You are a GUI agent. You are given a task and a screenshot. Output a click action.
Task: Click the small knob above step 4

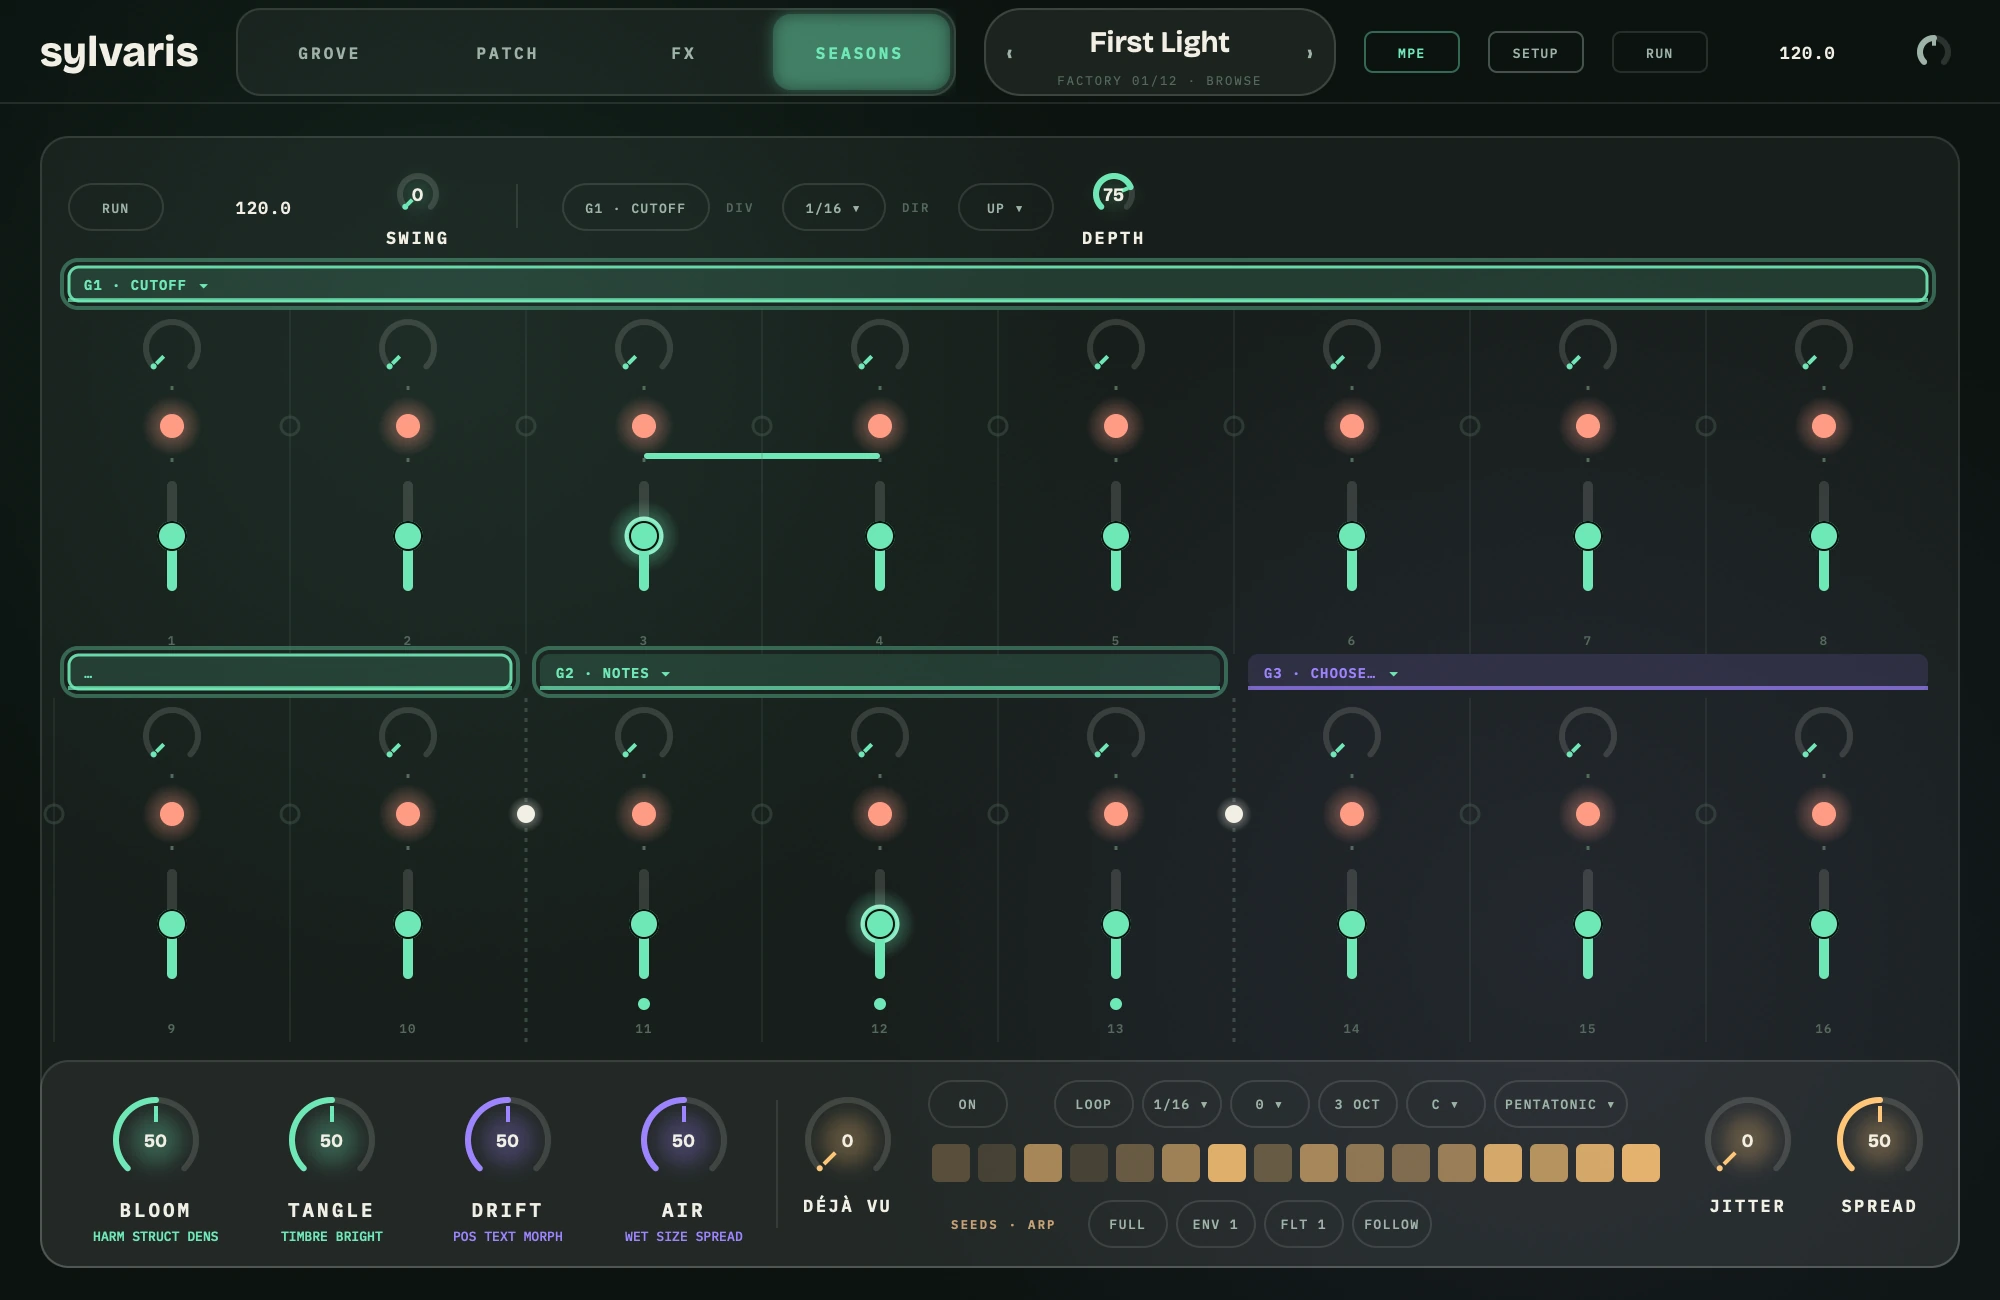pos(880,348)
